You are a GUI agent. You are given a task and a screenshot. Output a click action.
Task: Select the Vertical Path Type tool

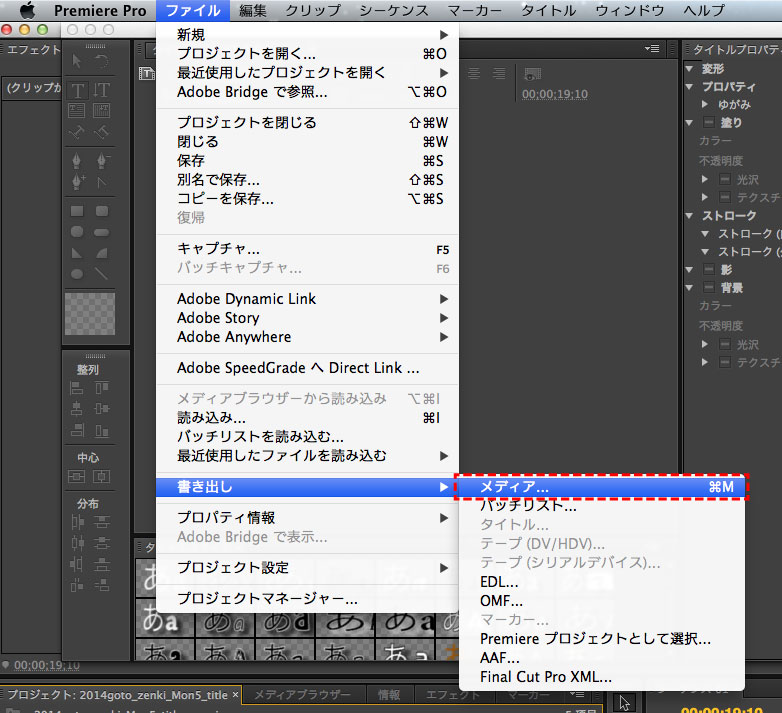coord(101,132)
